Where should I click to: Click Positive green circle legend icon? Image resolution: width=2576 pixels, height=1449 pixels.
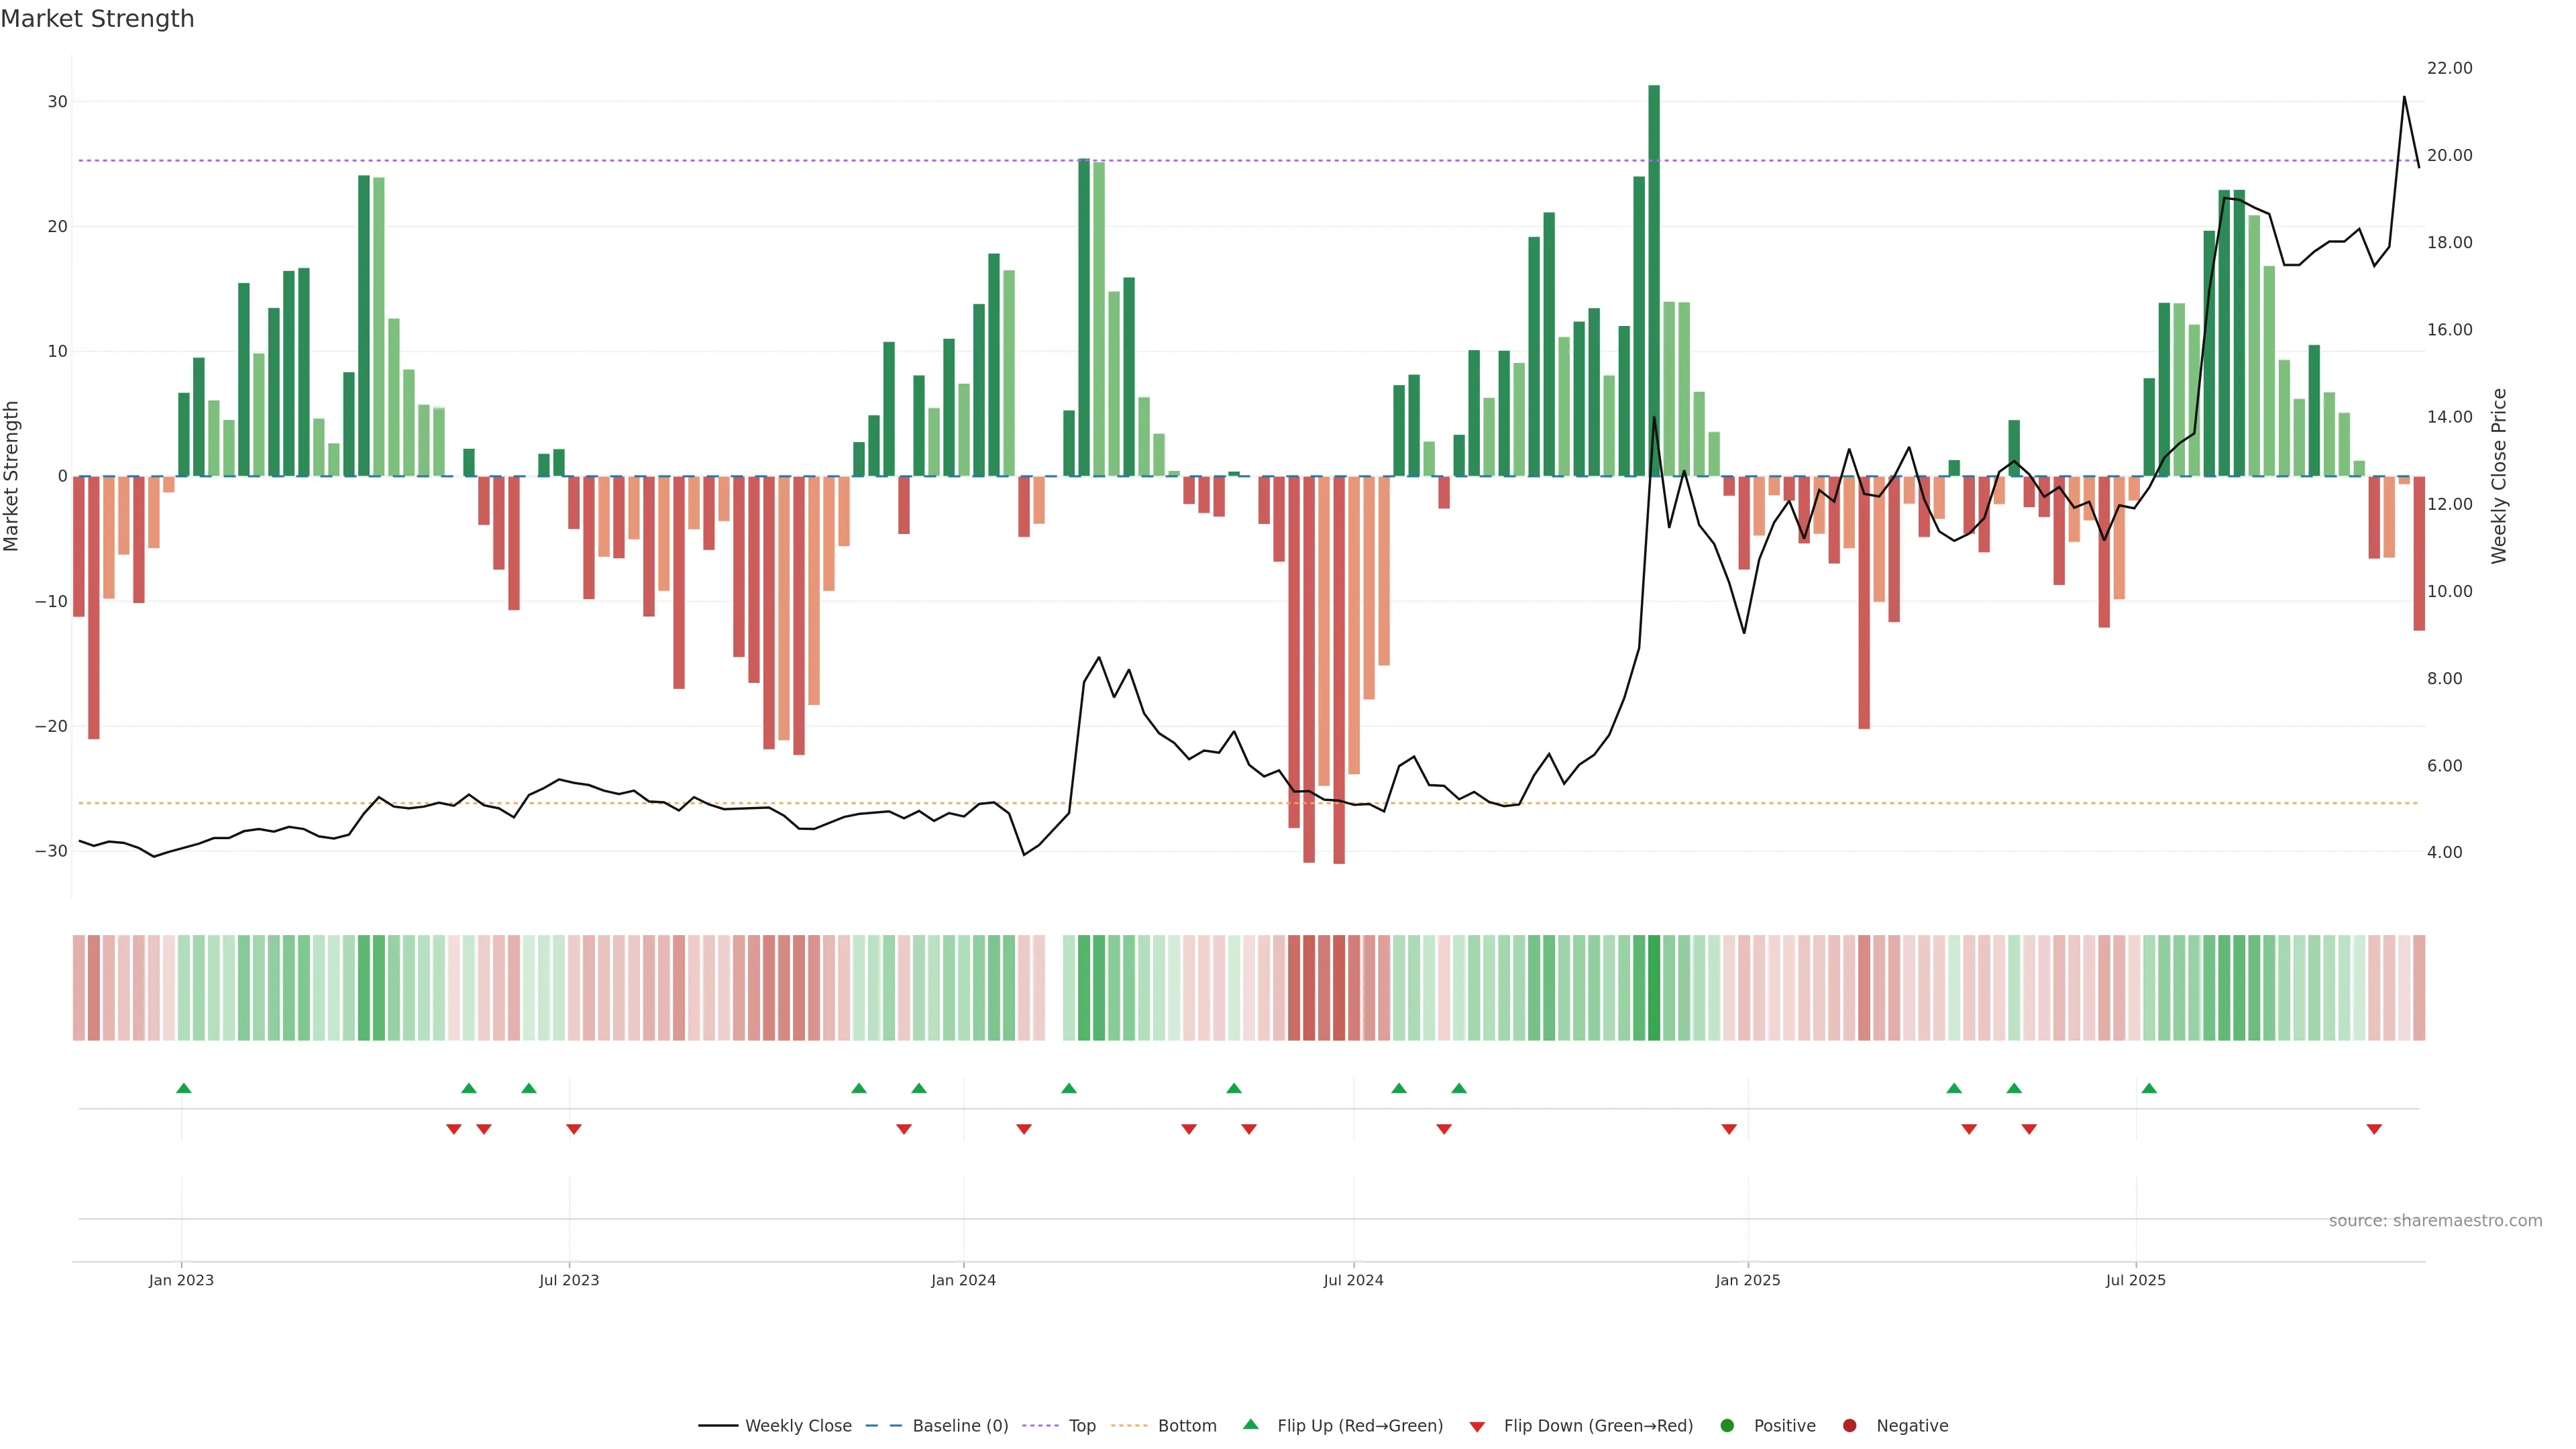click(x=1727, y=1425)
